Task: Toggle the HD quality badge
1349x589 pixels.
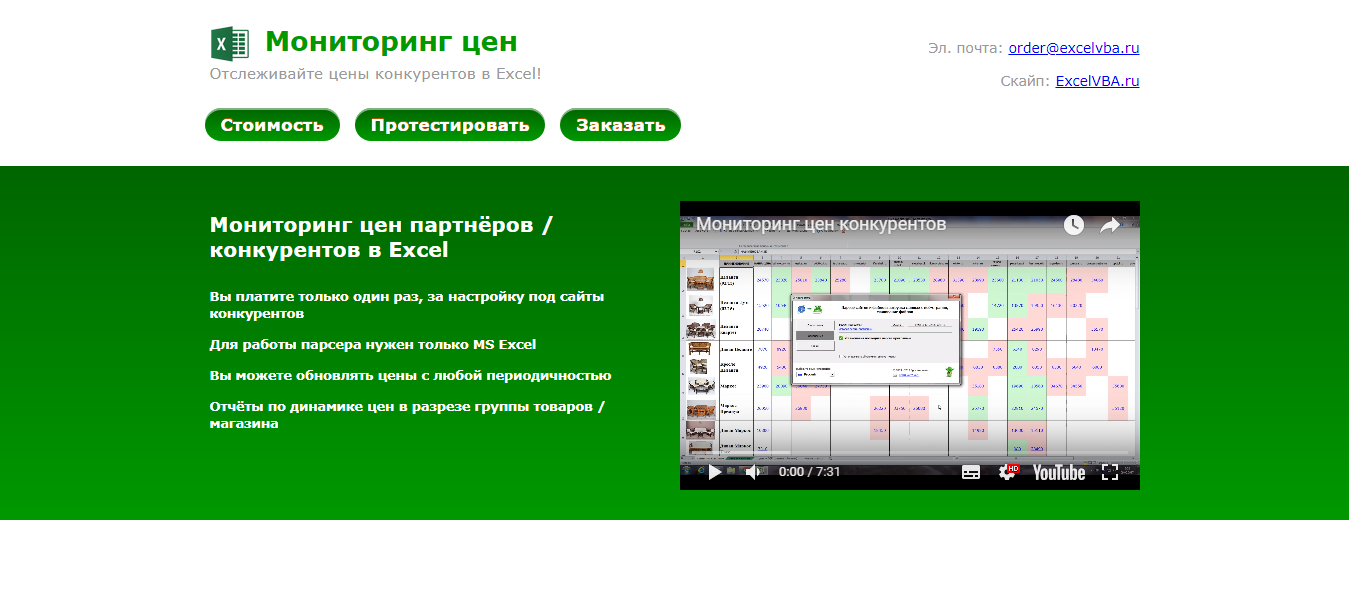Action: [x=1013, y=466]
